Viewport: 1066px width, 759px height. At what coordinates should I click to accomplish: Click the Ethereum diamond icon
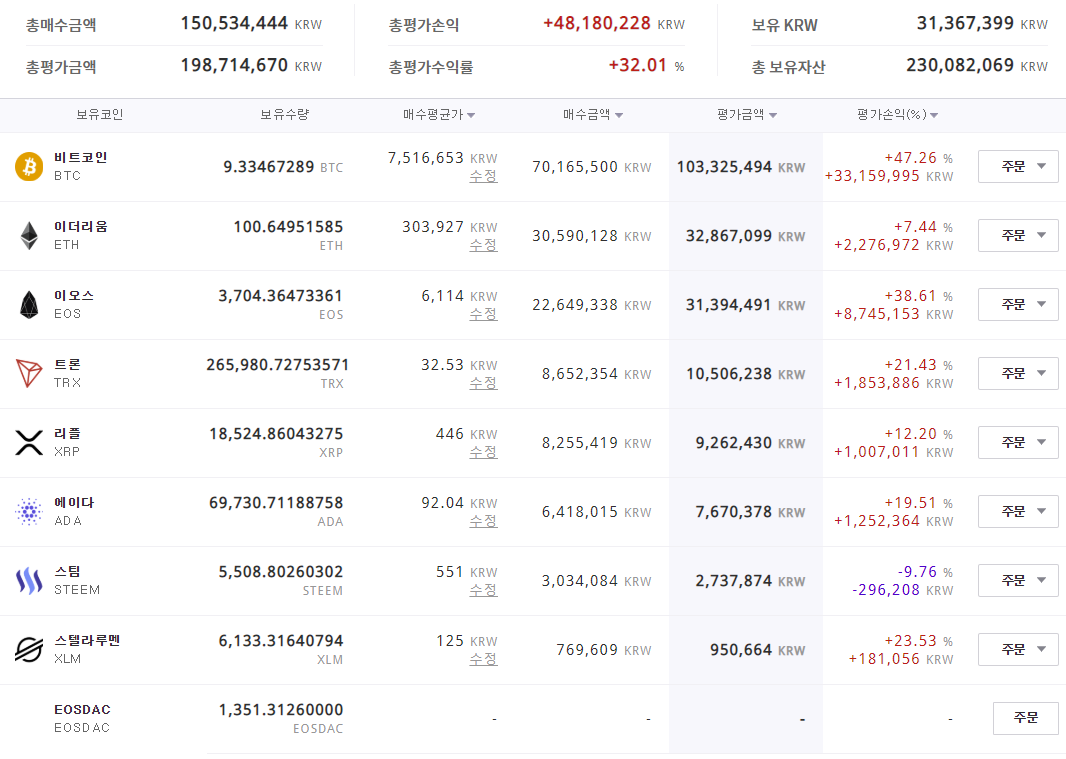[x=29, y=235]
